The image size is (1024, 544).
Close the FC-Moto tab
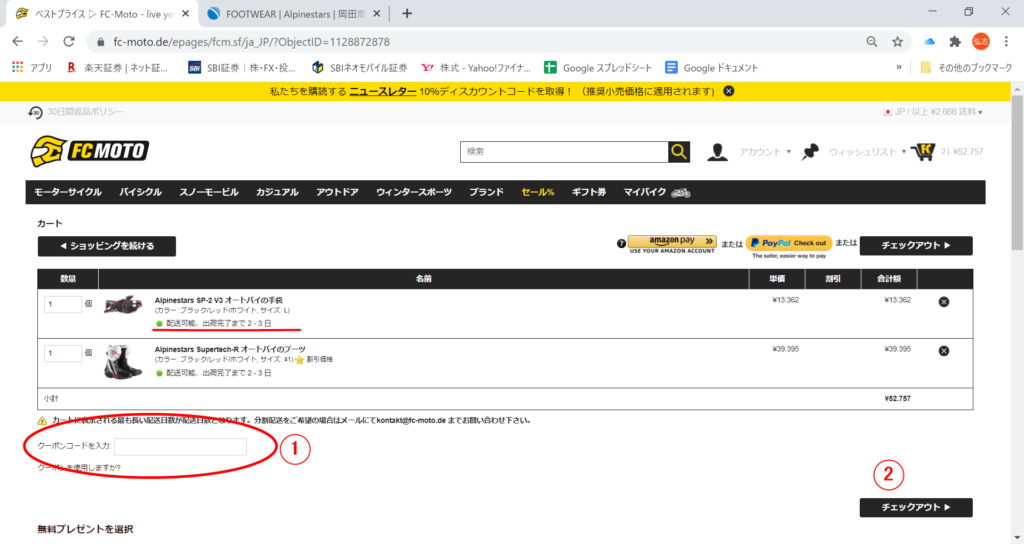185,14
